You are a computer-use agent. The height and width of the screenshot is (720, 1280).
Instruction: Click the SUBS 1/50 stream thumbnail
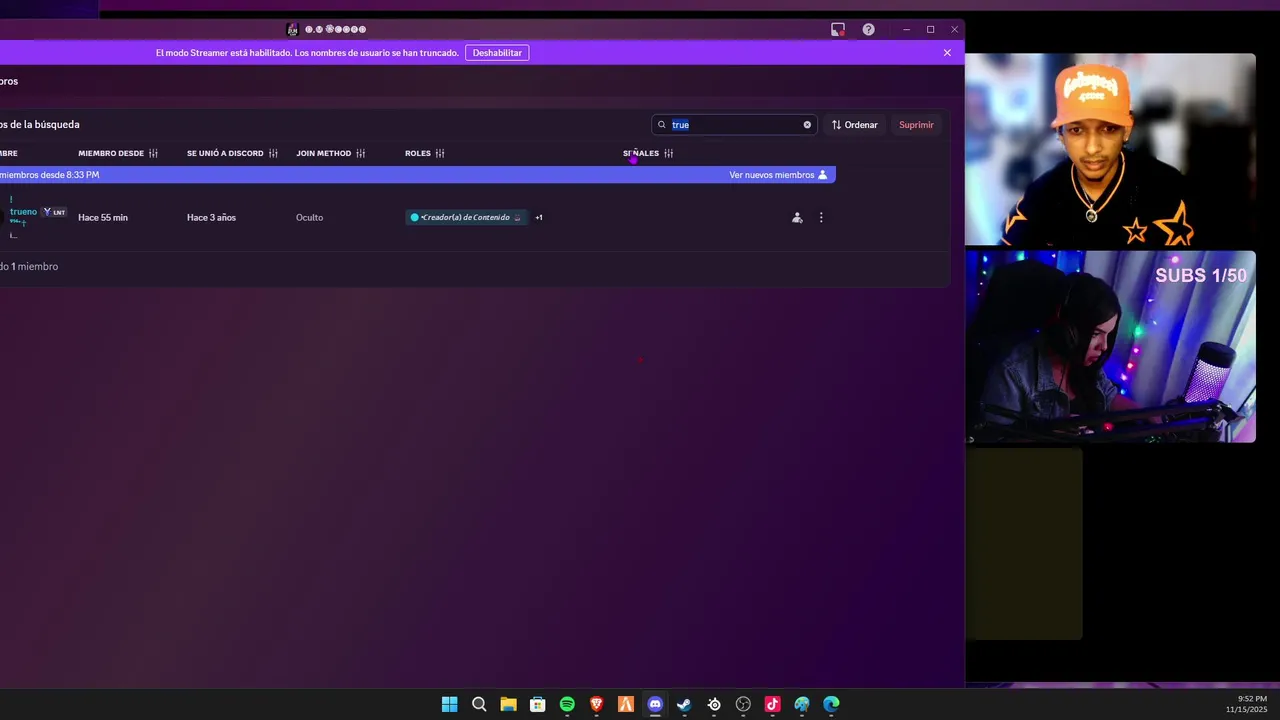tap(1110, 346)
